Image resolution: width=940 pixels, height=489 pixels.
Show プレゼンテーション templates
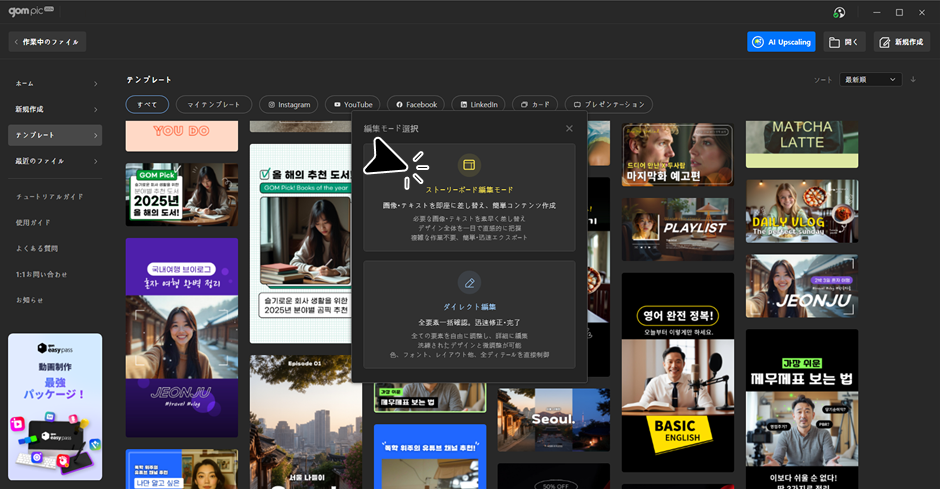click(x=608, y=104)
